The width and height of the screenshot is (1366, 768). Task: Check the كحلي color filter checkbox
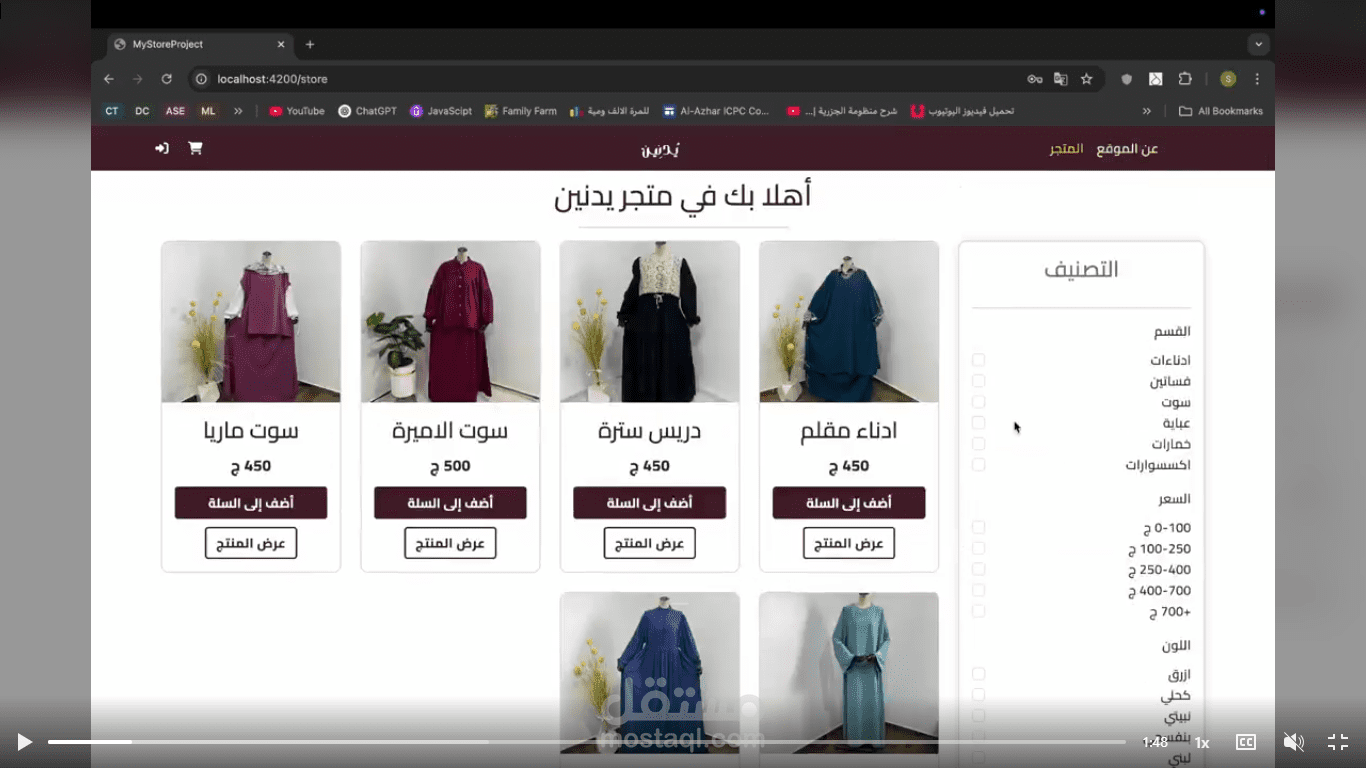point(979,695)
